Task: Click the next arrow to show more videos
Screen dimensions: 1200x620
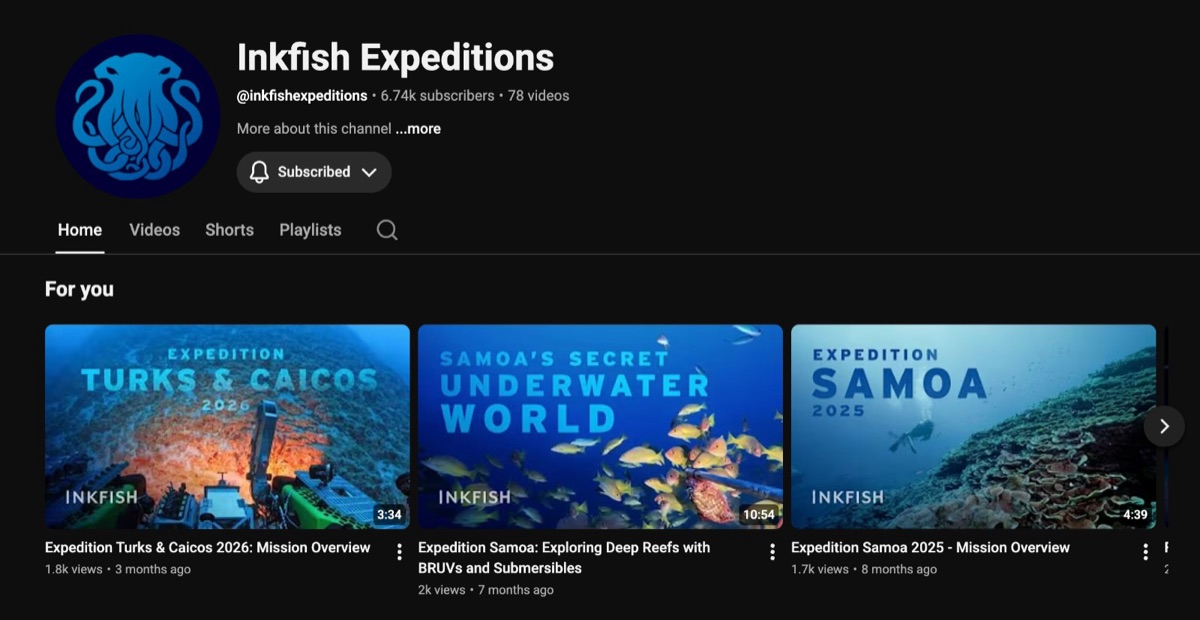Action: [x=1164, y=426]
